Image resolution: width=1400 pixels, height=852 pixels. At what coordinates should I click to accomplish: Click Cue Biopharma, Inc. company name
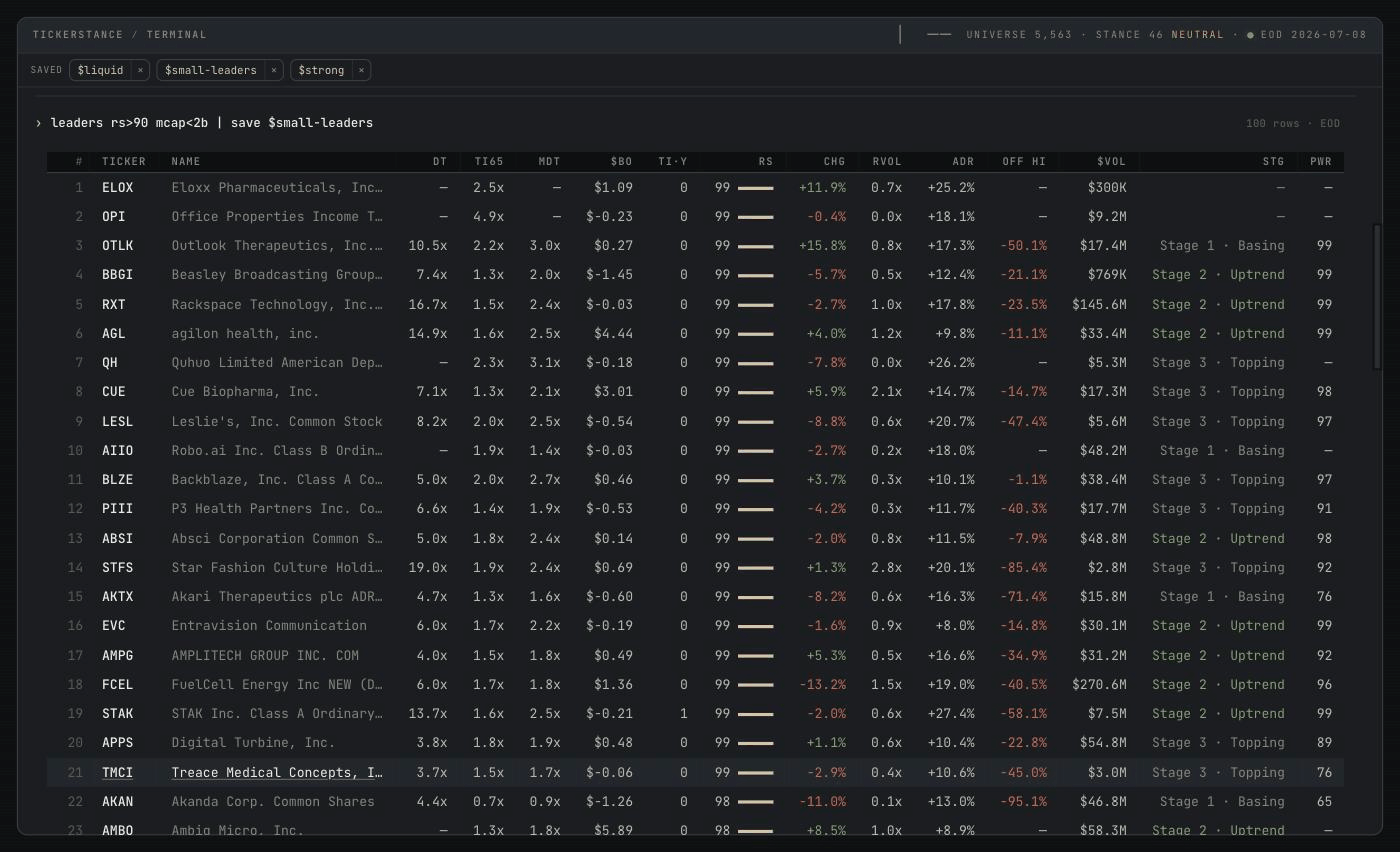[x=245, y=391]
